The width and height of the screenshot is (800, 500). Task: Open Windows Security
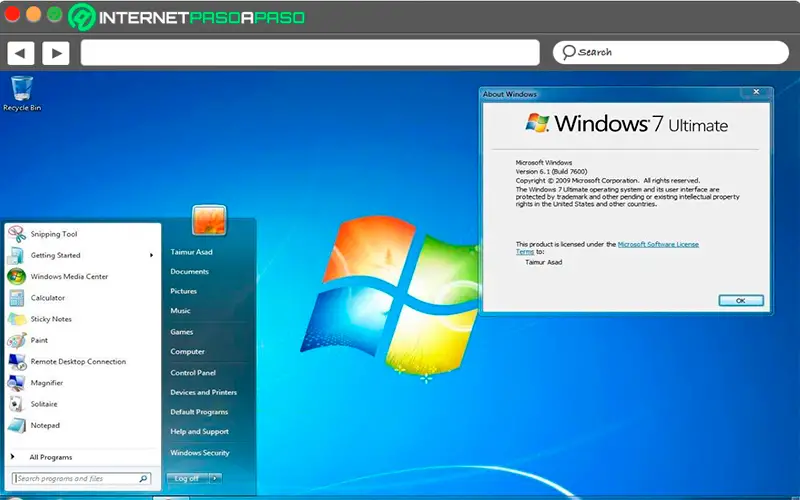tap(199, 453)
